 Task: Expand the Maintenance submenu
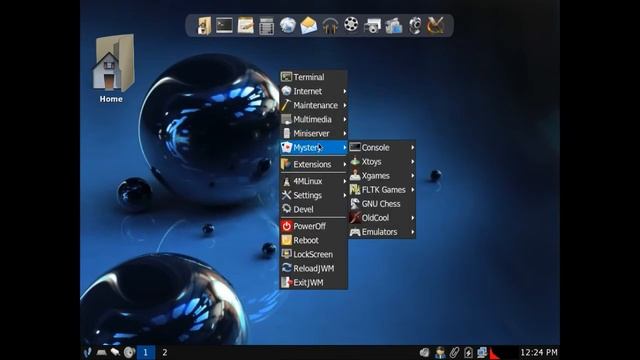point(313,105)
